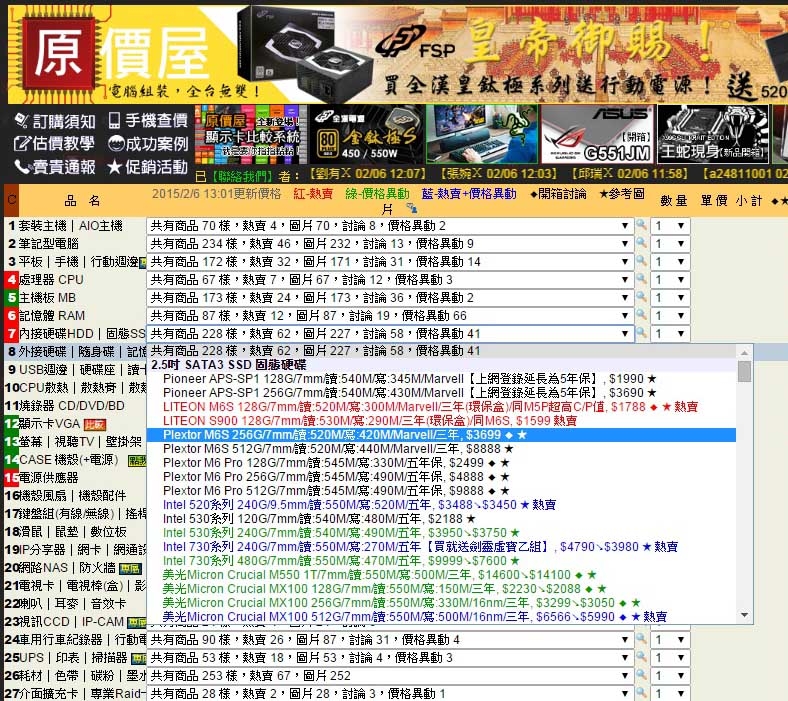Open 估價教學 quote tutorial link
This screenshot has width=788, height=701.
(x=54, y=144)
